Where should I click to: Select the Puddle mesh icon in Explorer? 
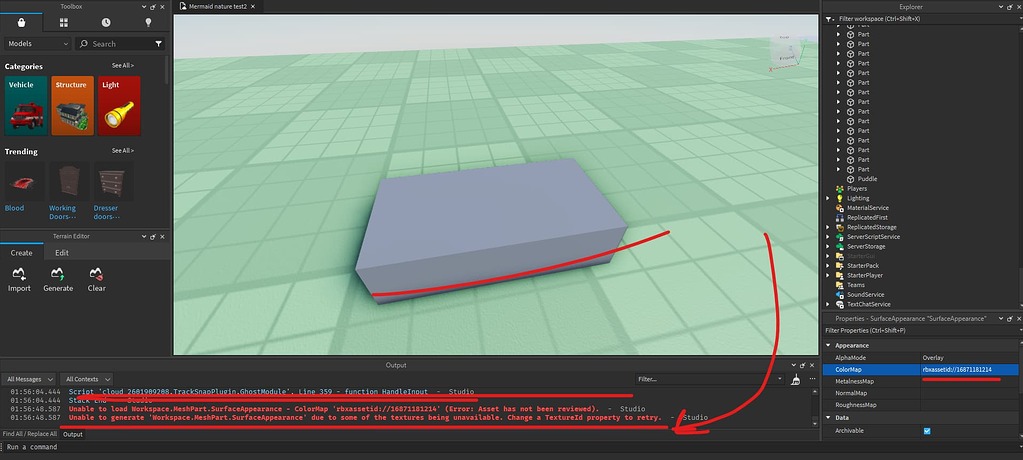coord(851,179)
